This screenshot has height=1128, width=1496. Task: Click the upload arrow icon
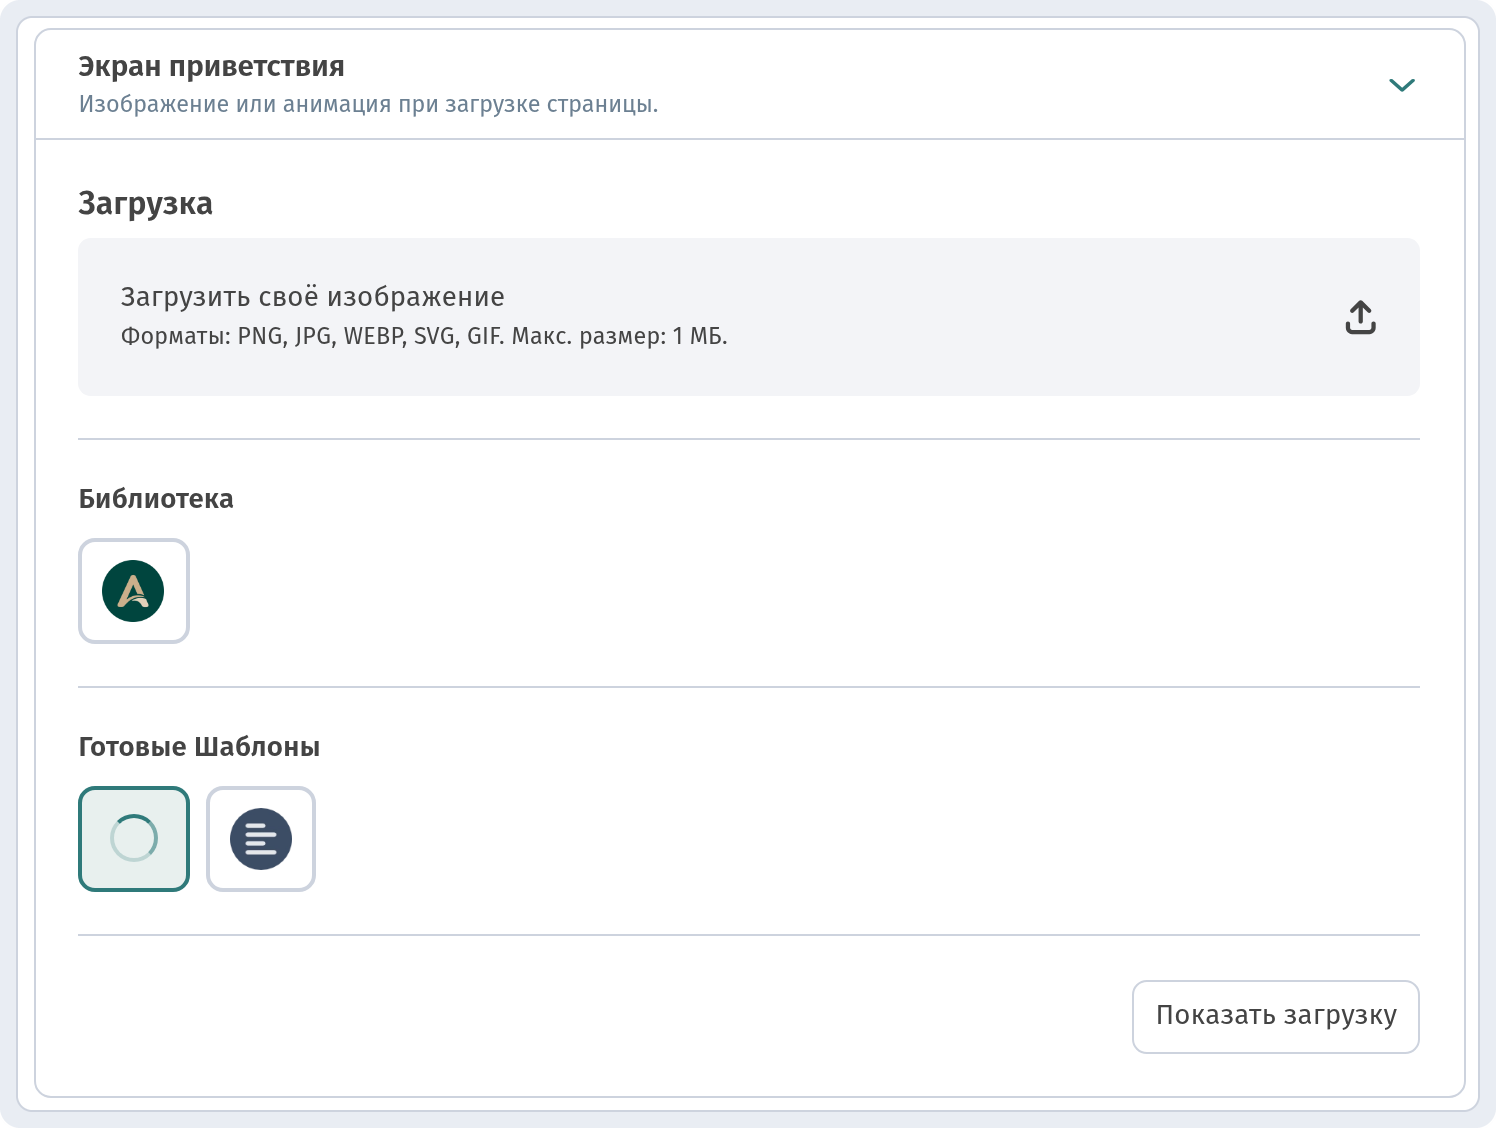click(1360, 317)
